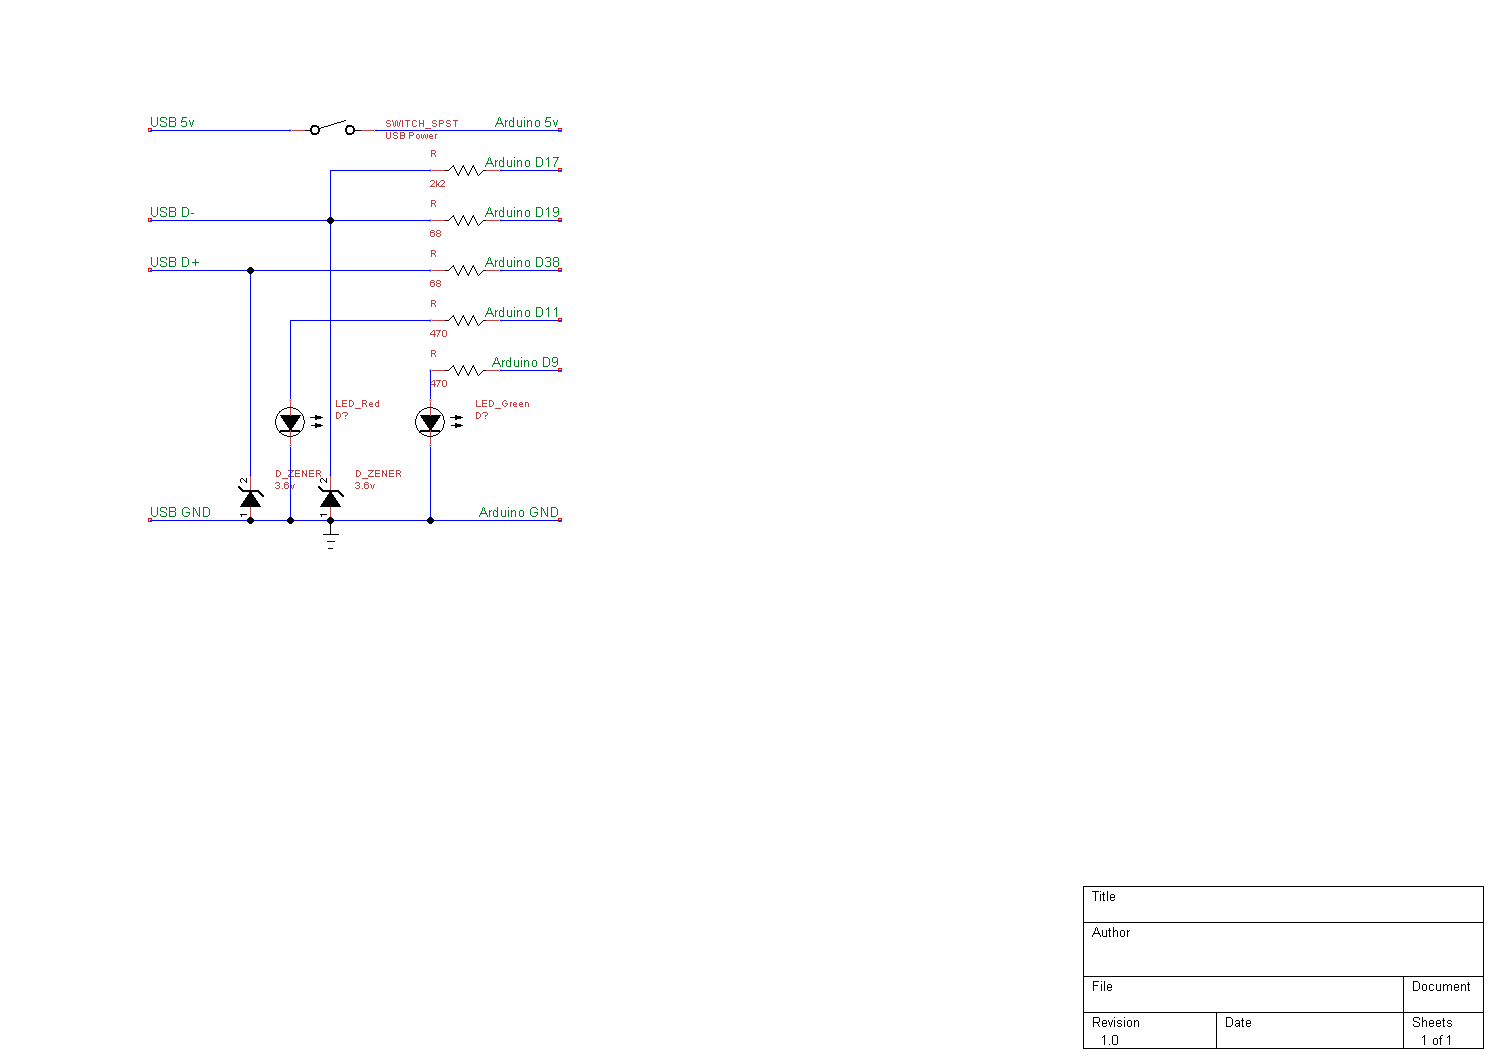Click the "Arduino D11" net label
Image resolution: width=1495 pixels, height=1060 pixels.
click(522, 312)
